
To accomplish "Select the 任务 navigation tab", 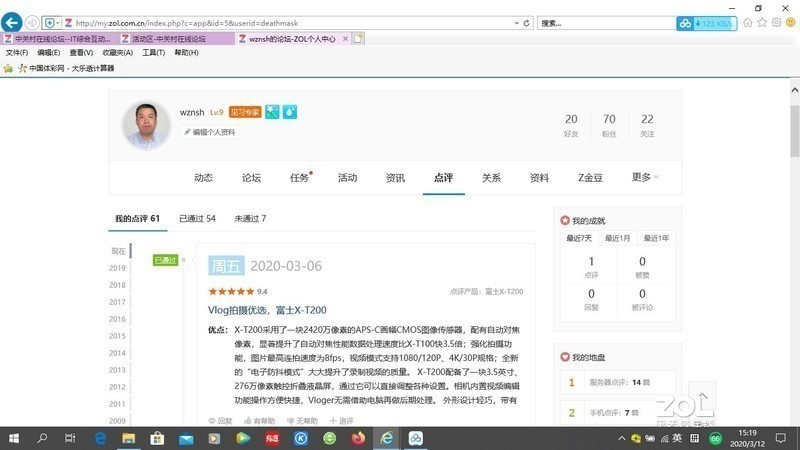I will [299, 178].
